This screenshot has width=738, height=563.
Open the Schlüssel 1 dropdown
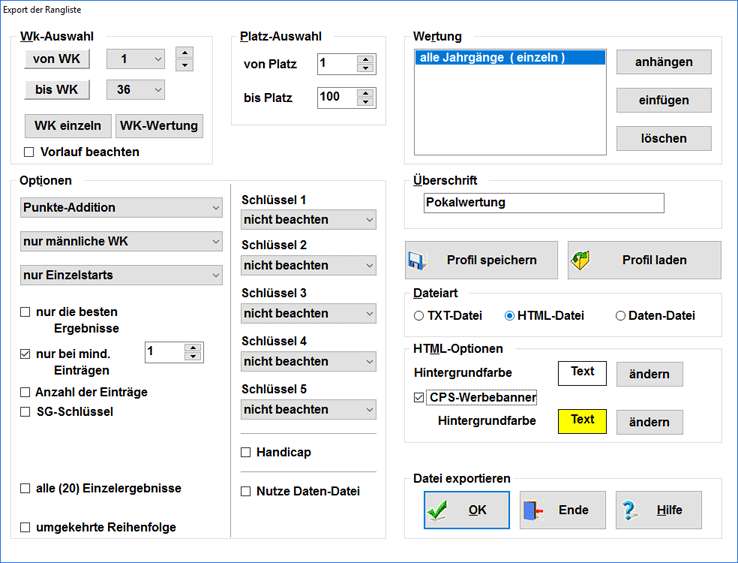click(308, 218)
